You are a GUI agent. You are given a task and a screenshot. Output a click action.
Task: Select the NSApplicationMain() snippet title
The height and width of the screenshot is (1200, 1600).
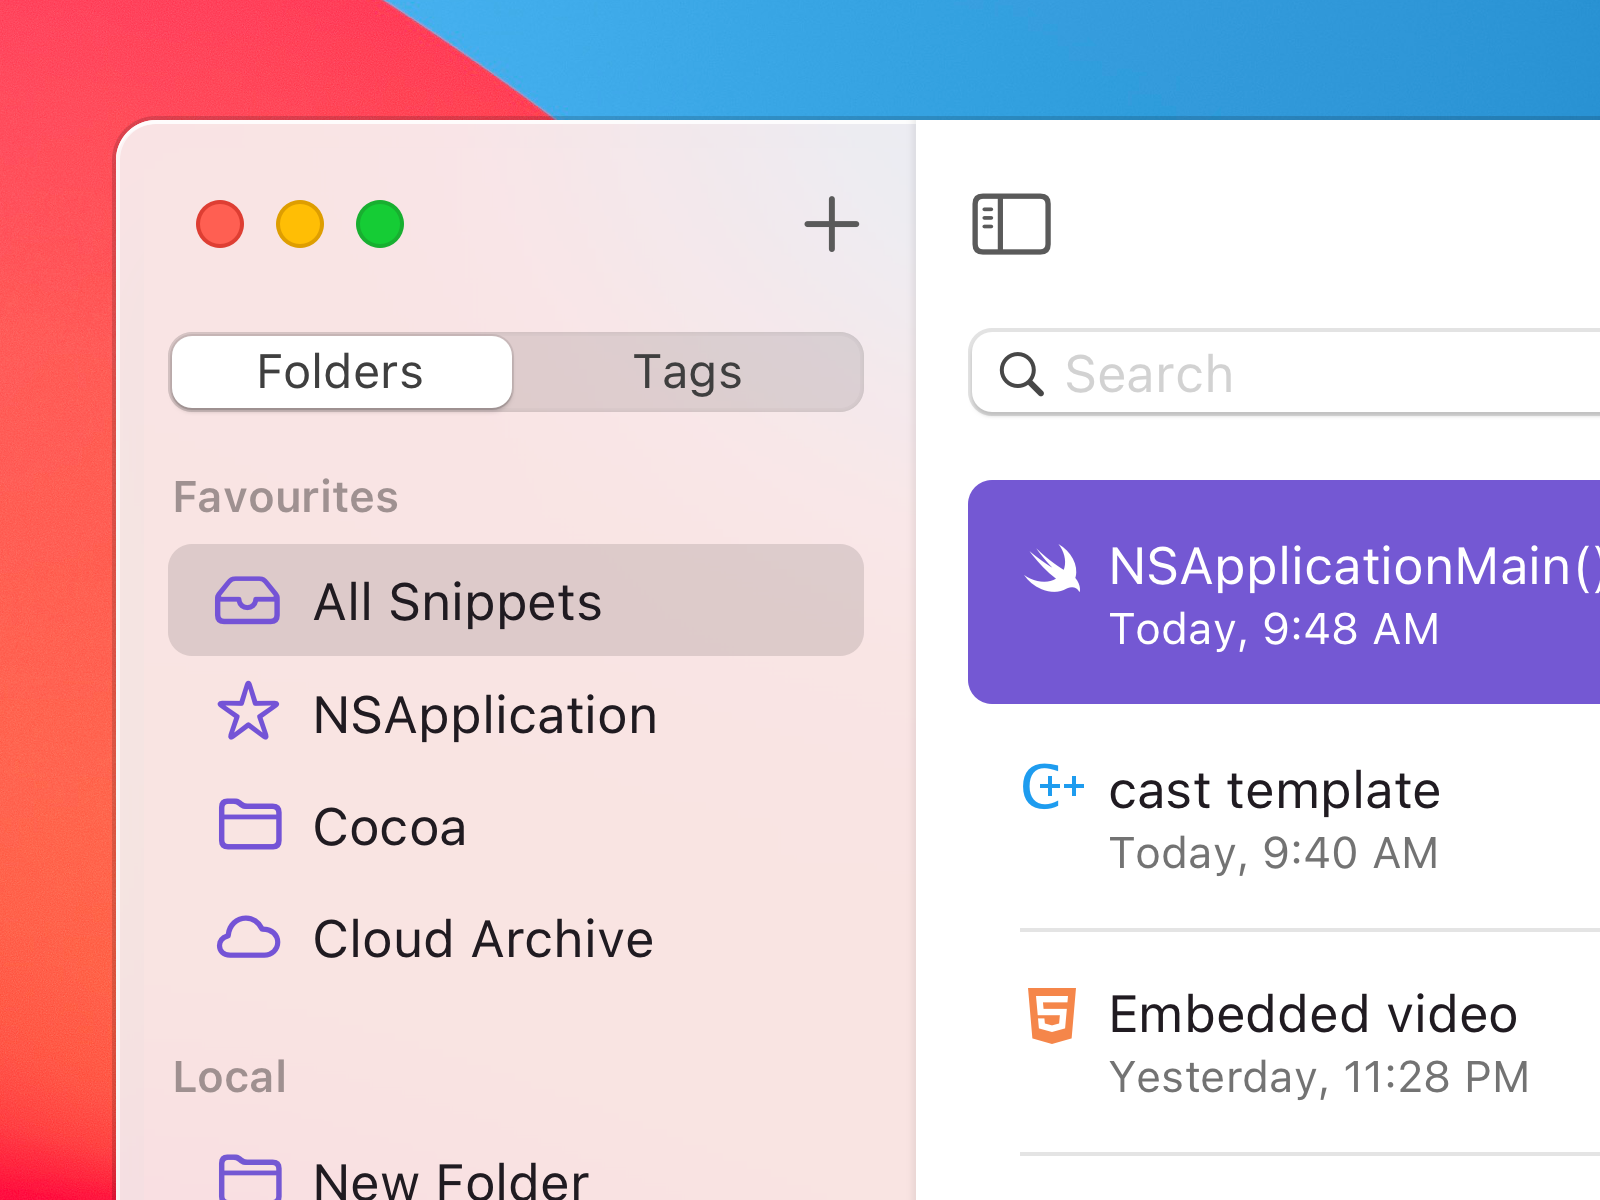click(x=1354, y=566)
